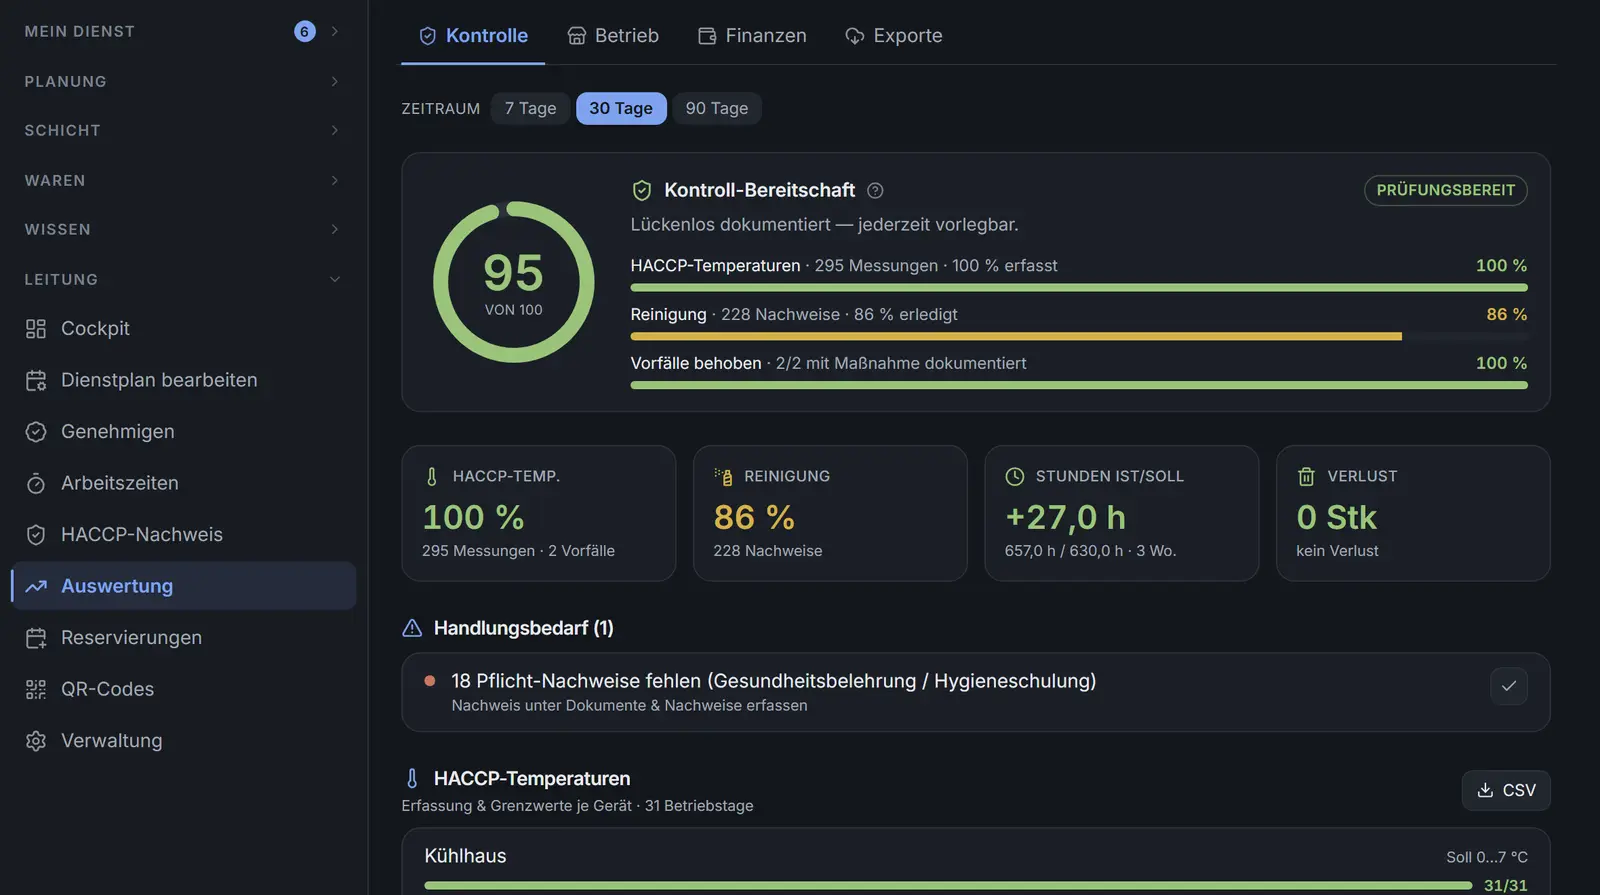Click warning triangle icon beside Handlungsbedarf
The image size is (1600, 895).
point(412,628)
